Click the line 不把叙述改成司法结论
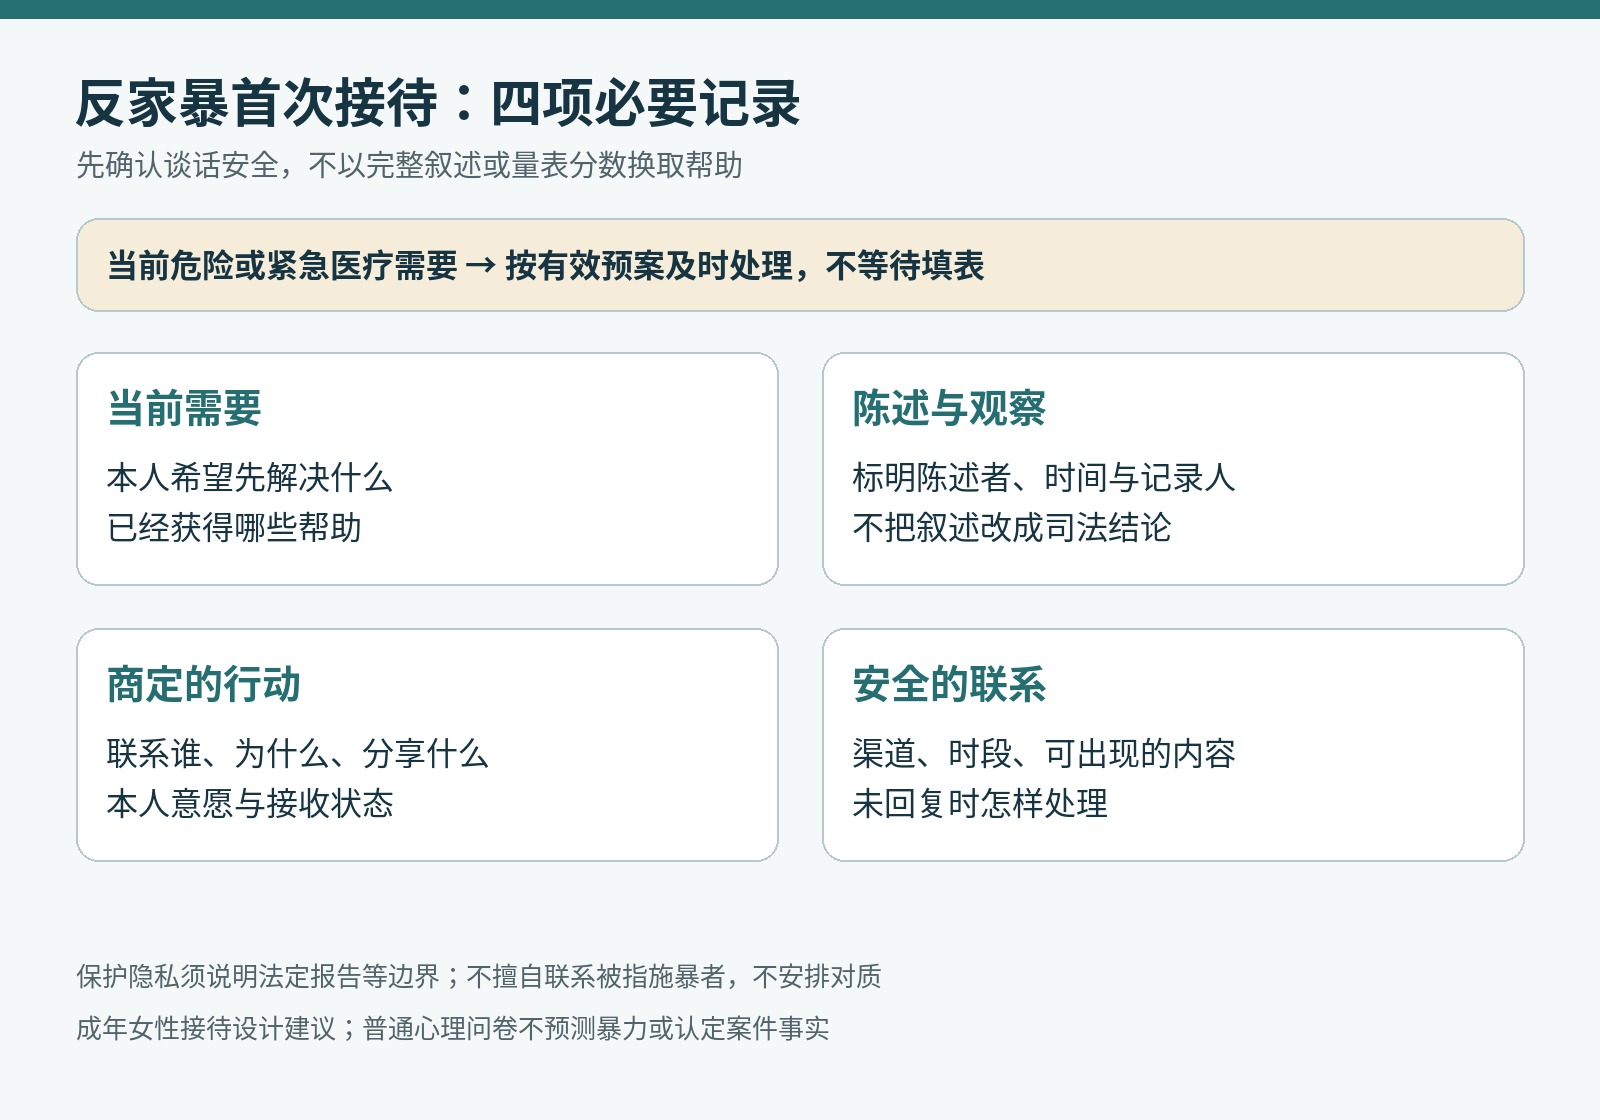Screen dimensions: 1600x1120 (1012, 528)
